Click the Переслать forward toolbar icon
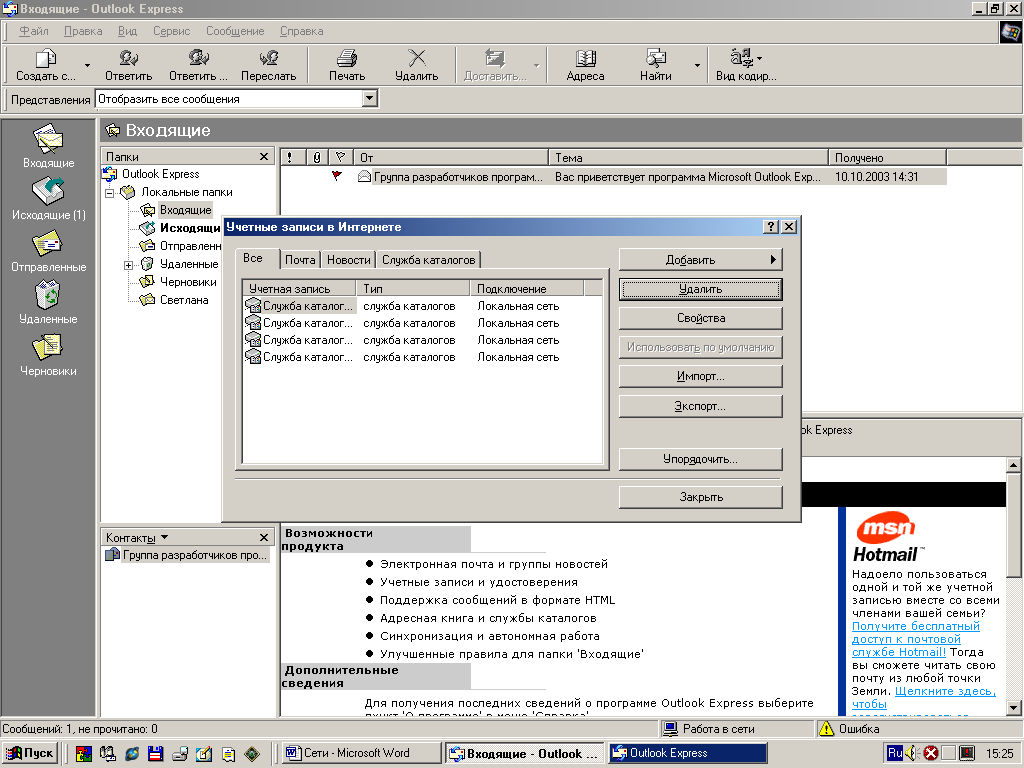This screenshot has height=768, width=1024. tap(268, 58)
